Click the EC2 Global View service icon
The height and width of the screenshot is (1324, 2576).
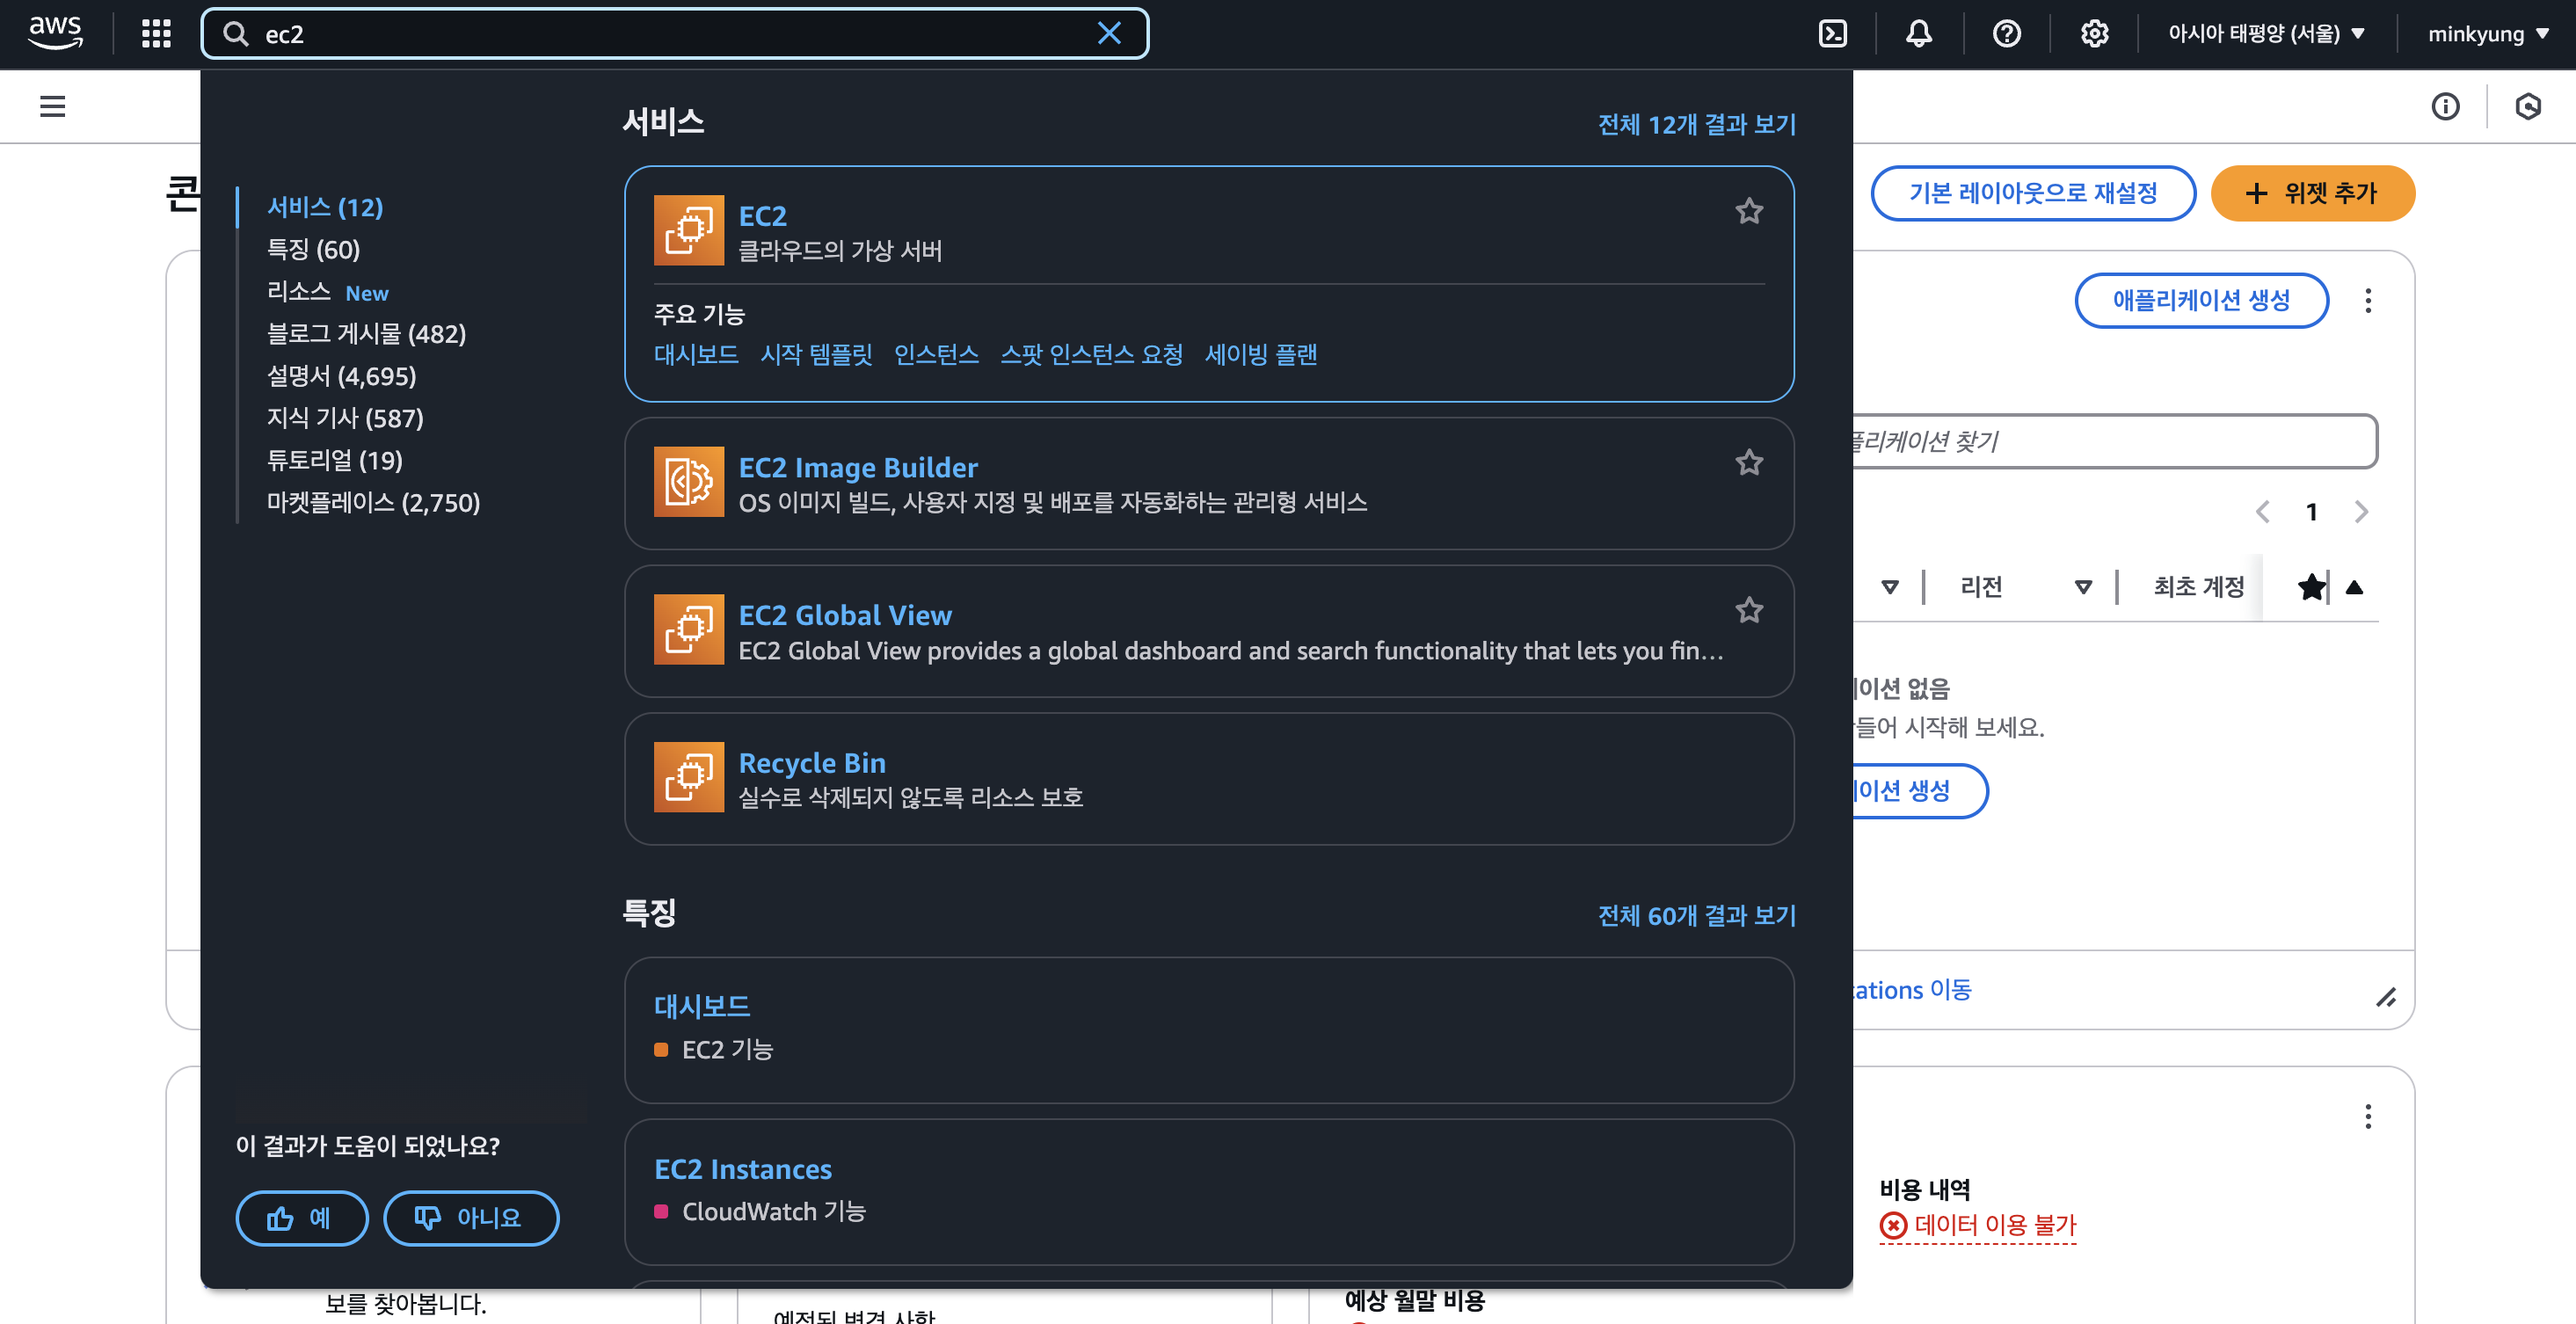(688, 630)
